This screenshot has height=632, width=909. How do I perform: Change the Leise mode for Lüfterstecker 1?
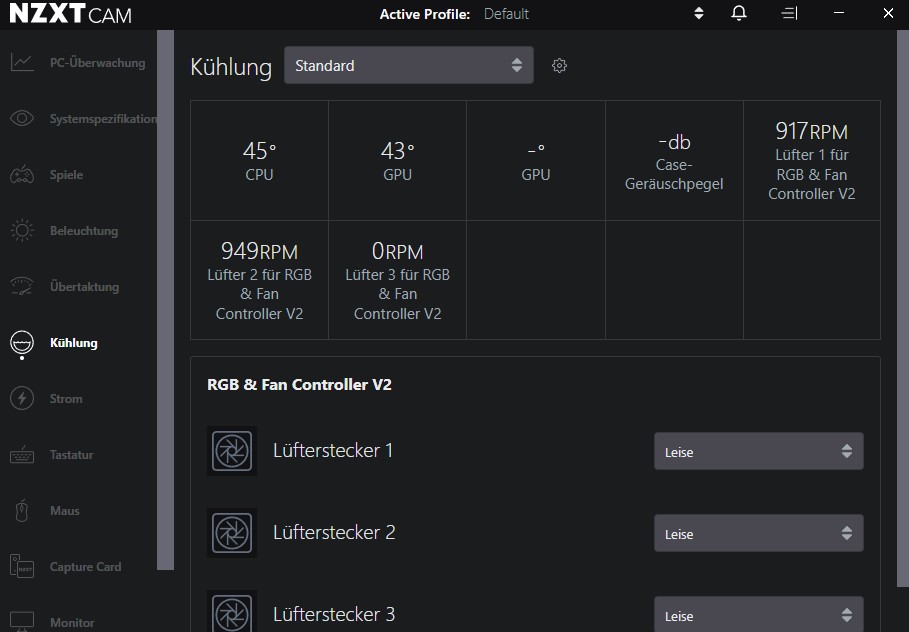(758, 451)
